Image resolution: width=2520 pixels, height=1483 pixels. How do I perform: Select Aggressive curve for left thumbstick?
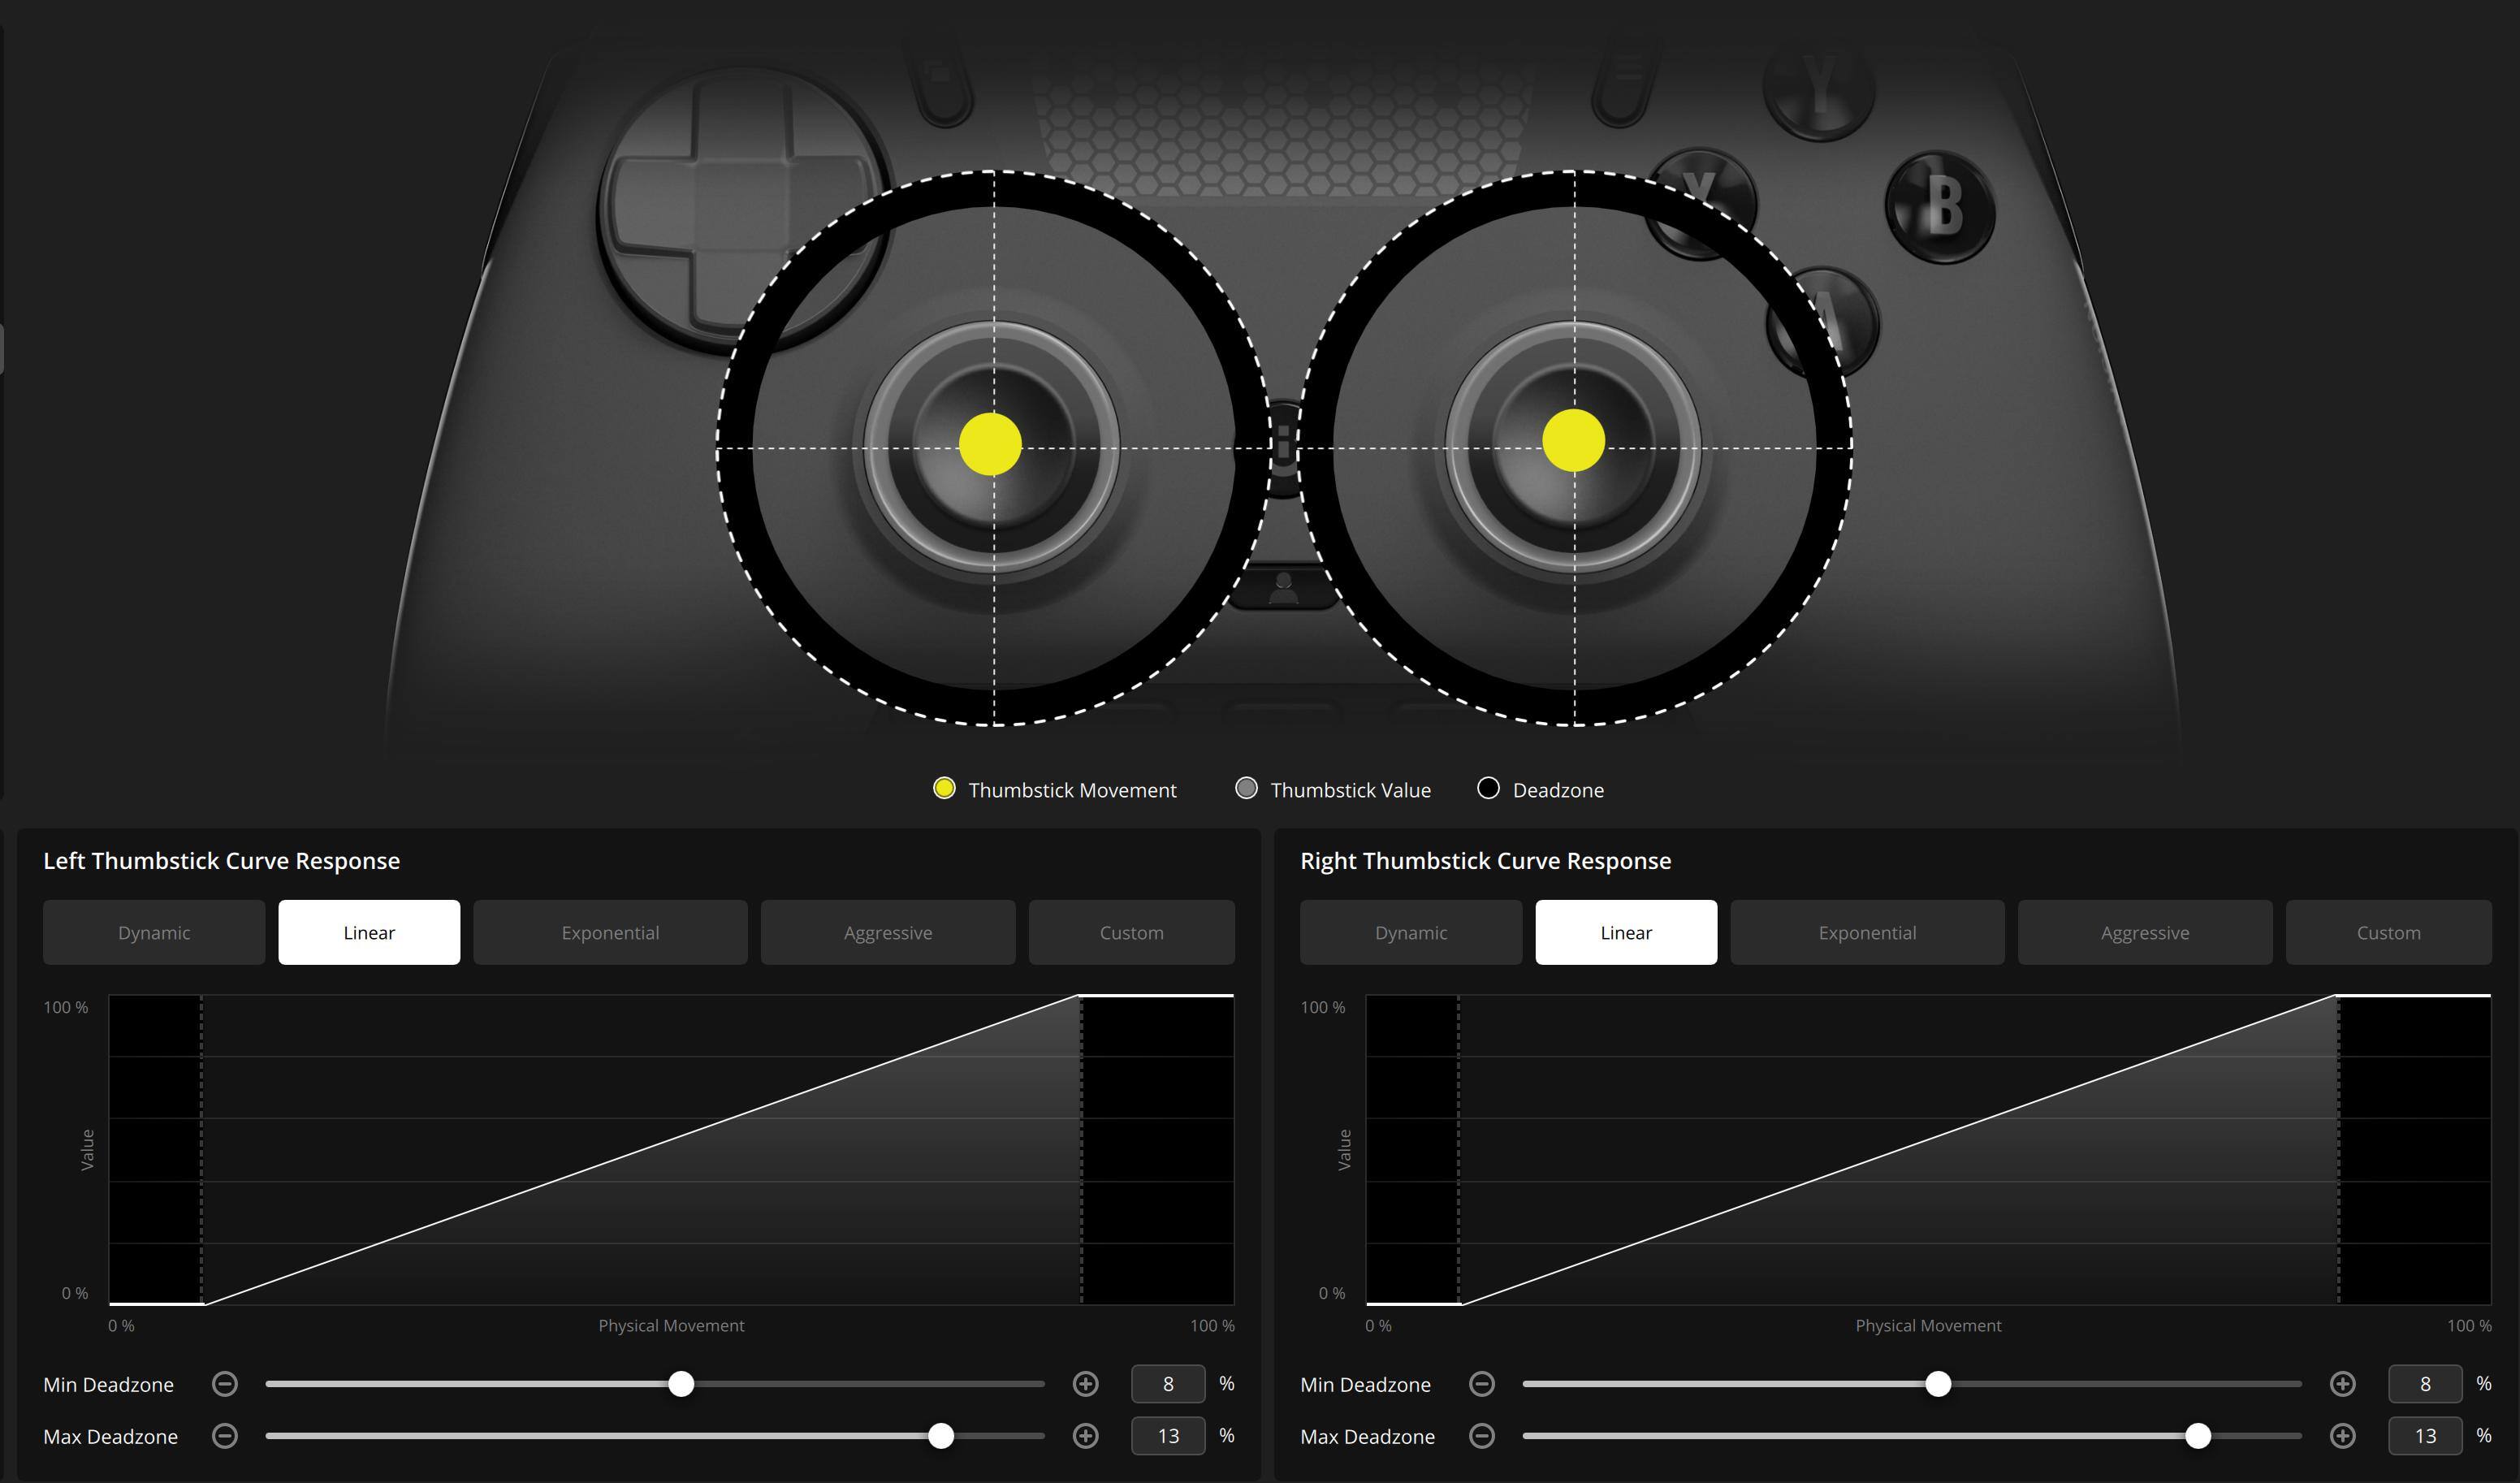point(887,932)
